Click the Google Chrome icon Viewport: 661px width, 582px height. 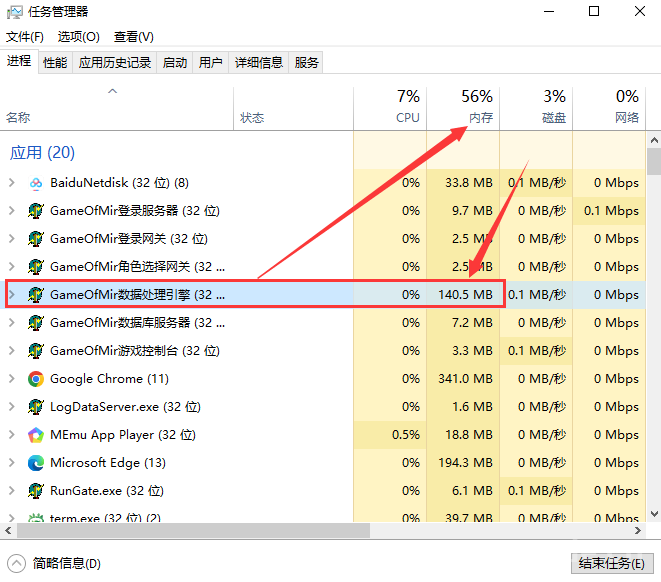36,379
